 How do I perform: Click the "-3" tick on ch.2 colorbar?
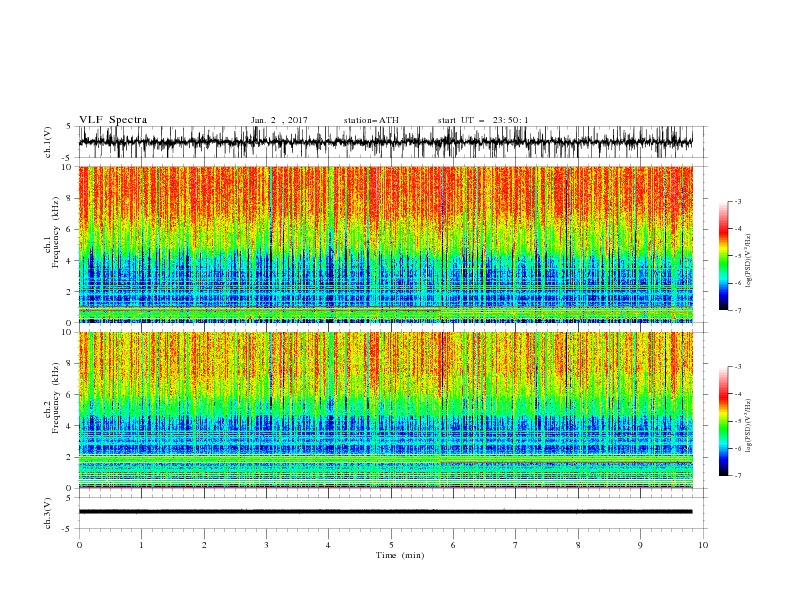(738, 367)
